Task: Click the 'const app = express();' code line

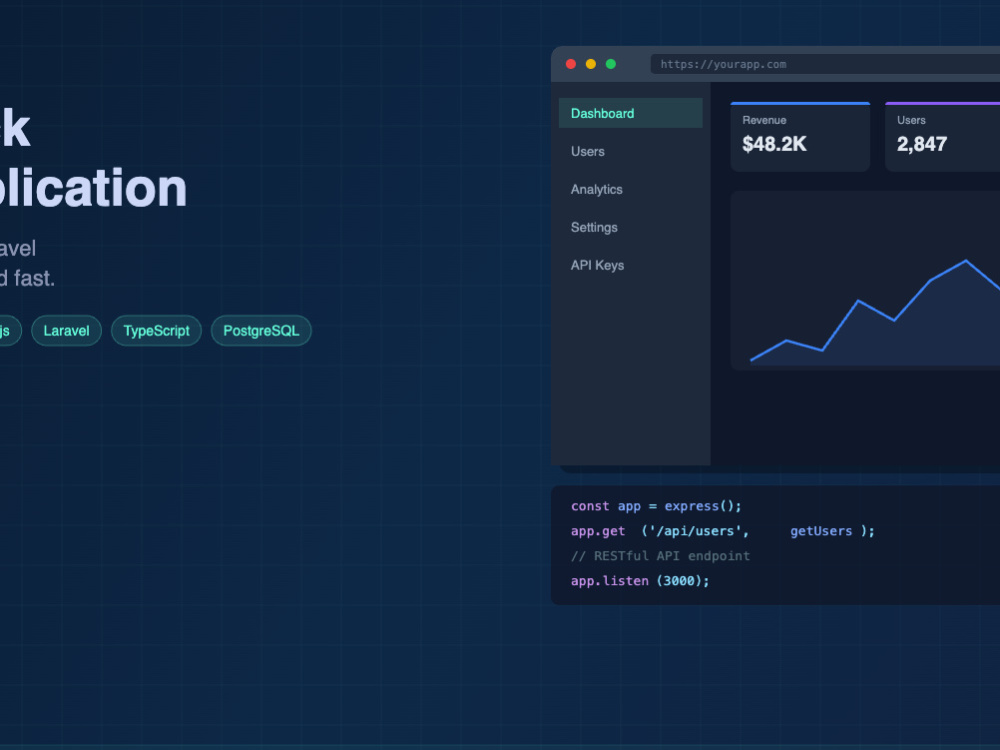Action: click(656, 506)
